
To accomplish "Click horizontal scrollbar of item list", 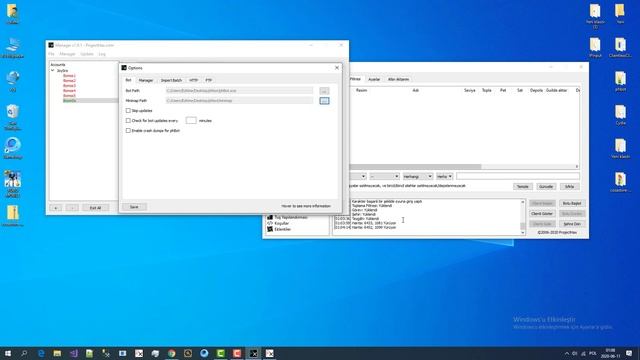I will pos(416,167).
